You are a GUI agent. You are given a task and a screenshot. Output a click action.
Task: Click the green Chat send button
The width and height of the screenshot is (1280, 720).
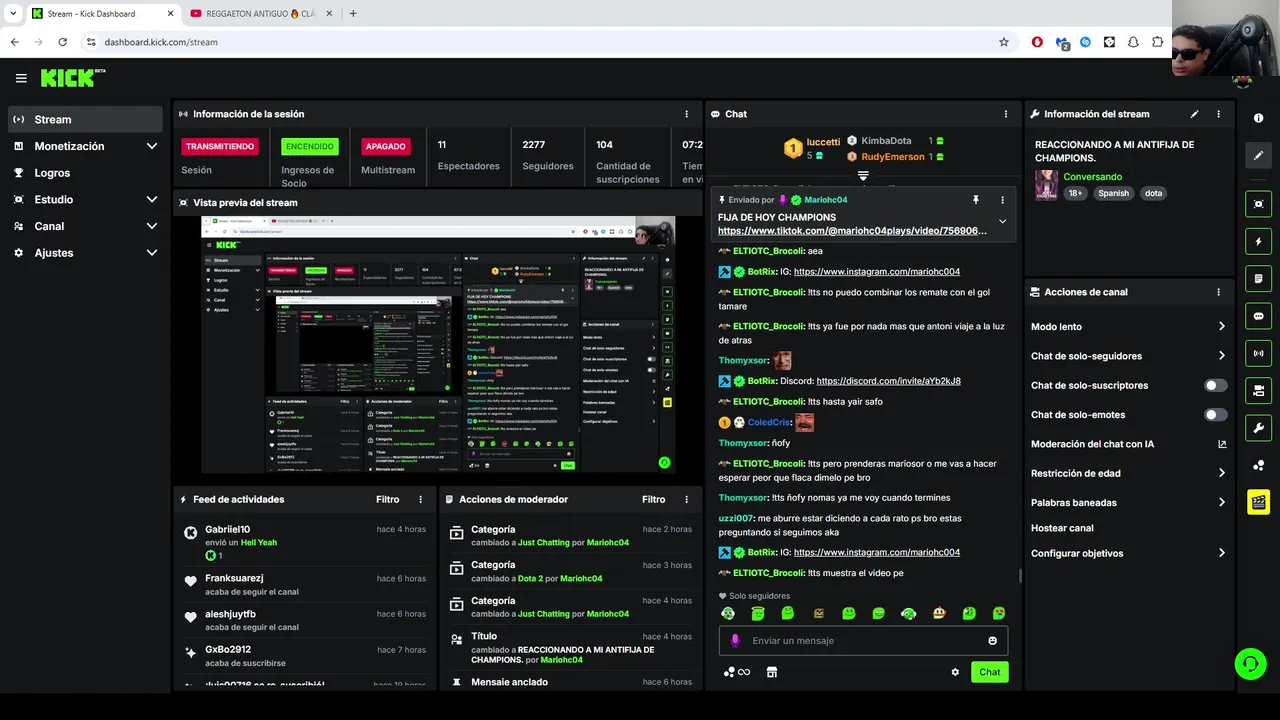(x=989, y=672)
